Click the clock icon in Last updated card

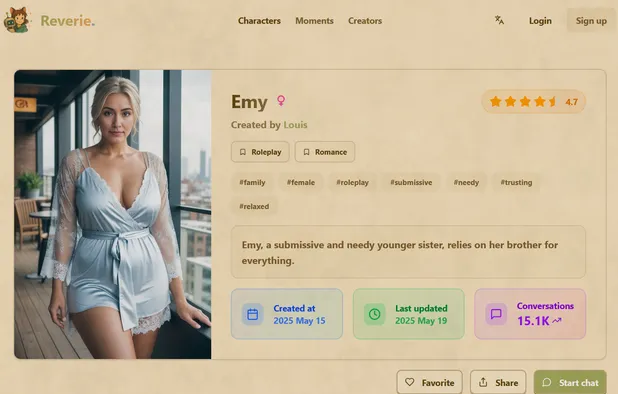[x=374, y=314]
